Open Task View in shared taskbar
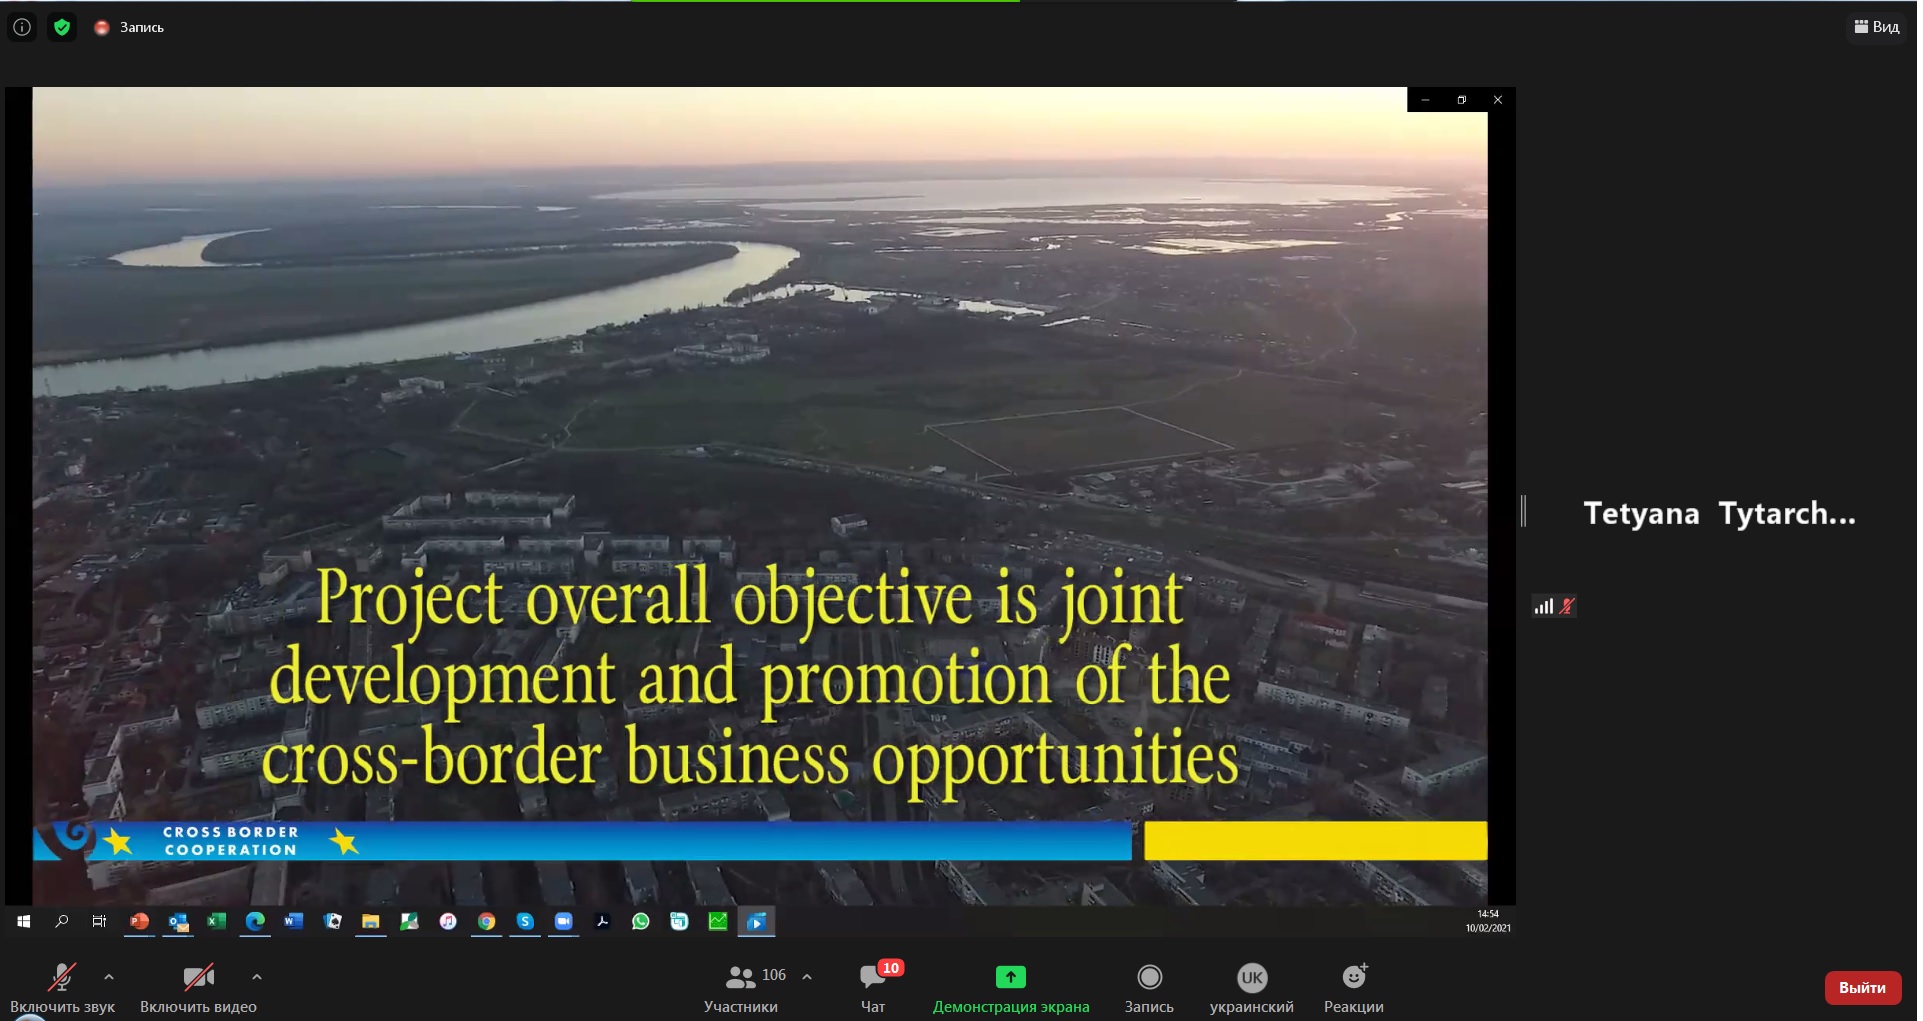The height and width of the screenshot is (1021, 1923). [x=99, y=921]
